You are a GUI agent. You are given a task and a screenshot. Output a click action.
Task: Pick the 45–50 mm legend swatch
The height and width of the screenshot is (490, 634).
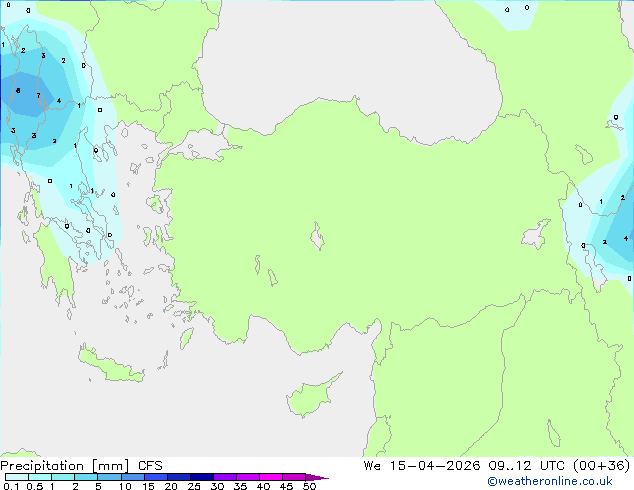pos(294,477)
